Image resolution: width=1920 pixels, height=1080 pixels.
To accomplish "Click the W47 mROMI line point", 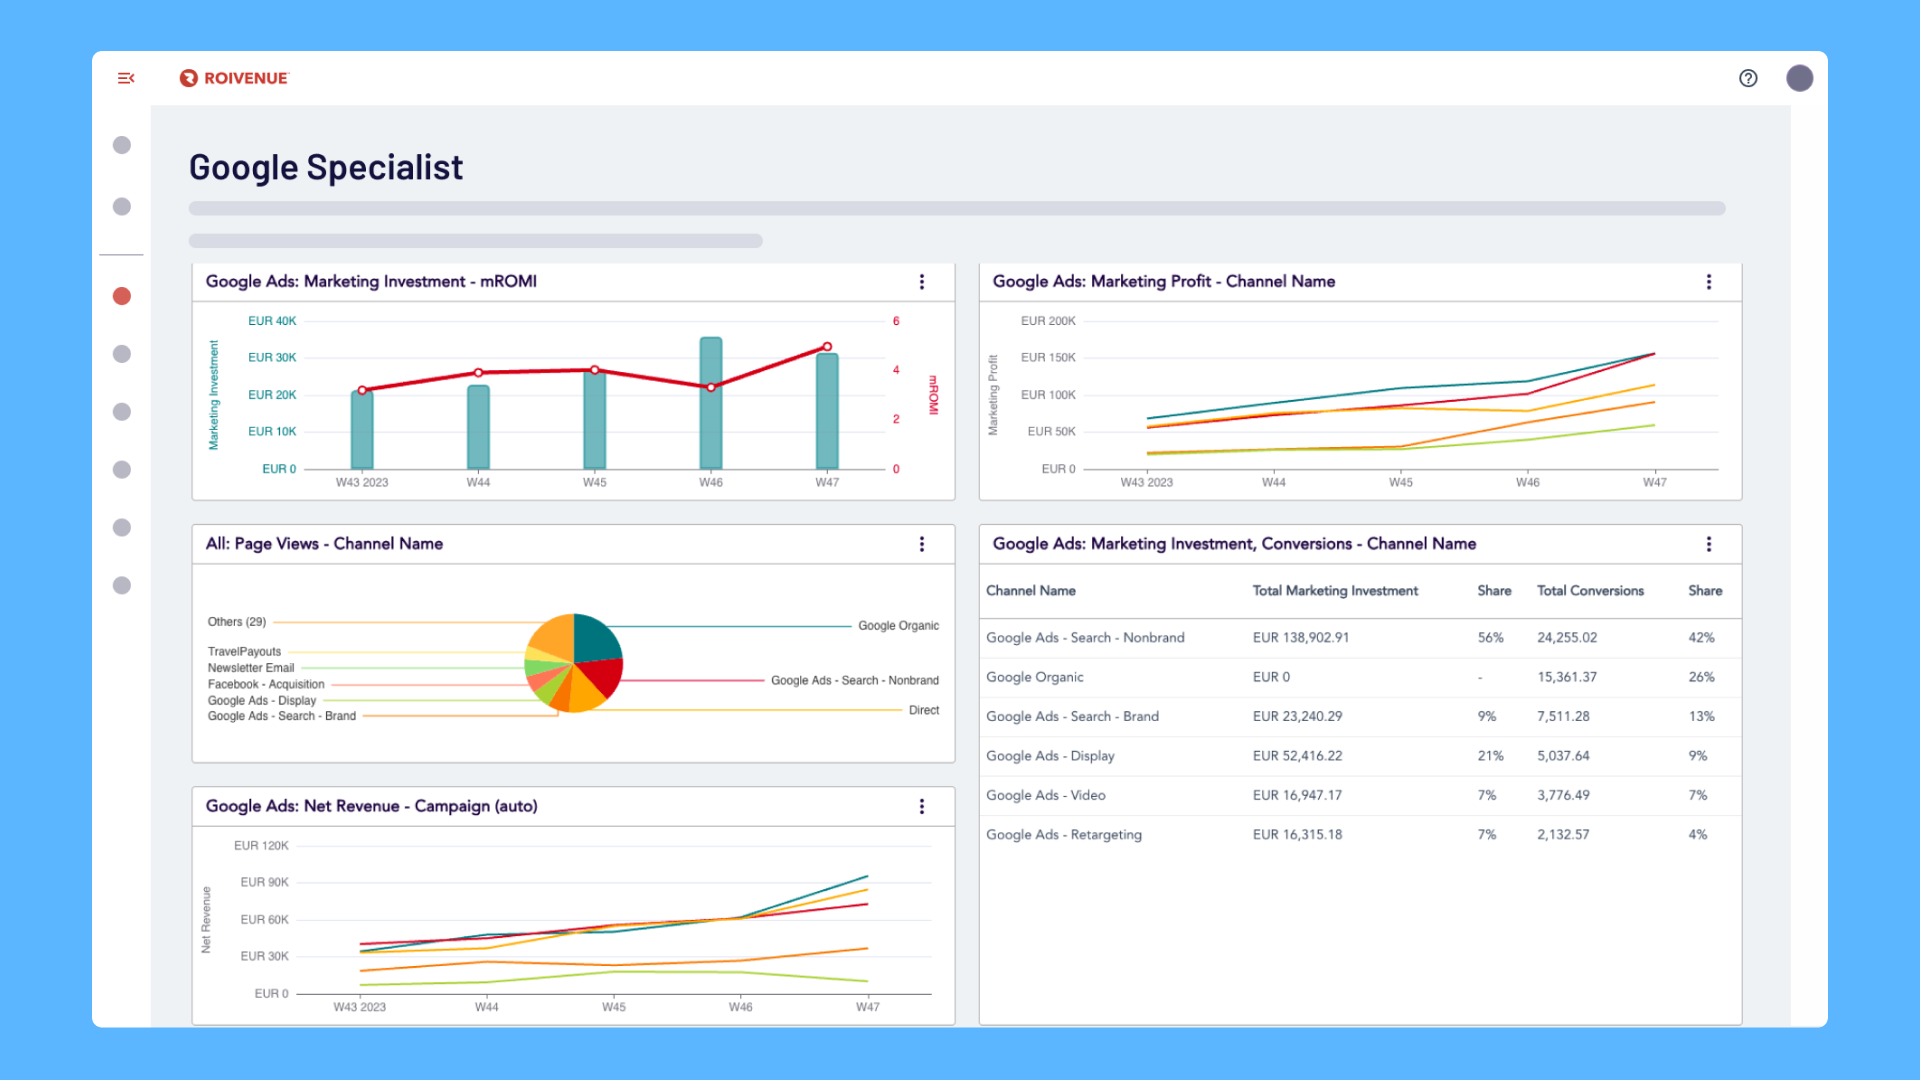I will click(x=827, y=347).
